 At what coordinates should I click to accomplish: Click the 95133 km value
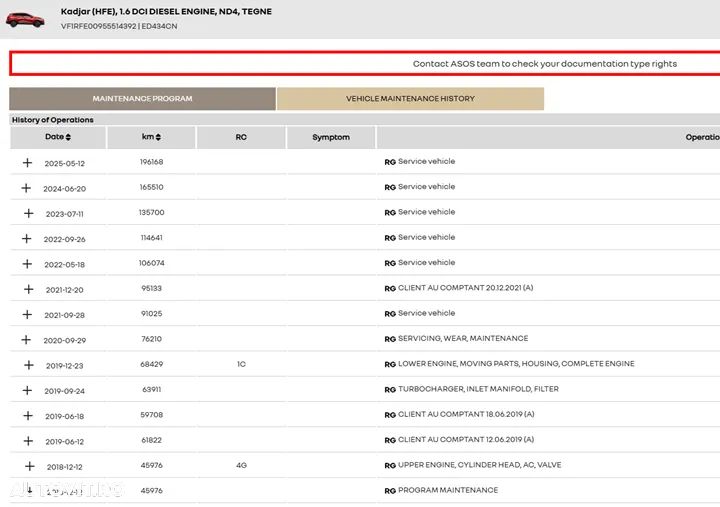(152, 288)
